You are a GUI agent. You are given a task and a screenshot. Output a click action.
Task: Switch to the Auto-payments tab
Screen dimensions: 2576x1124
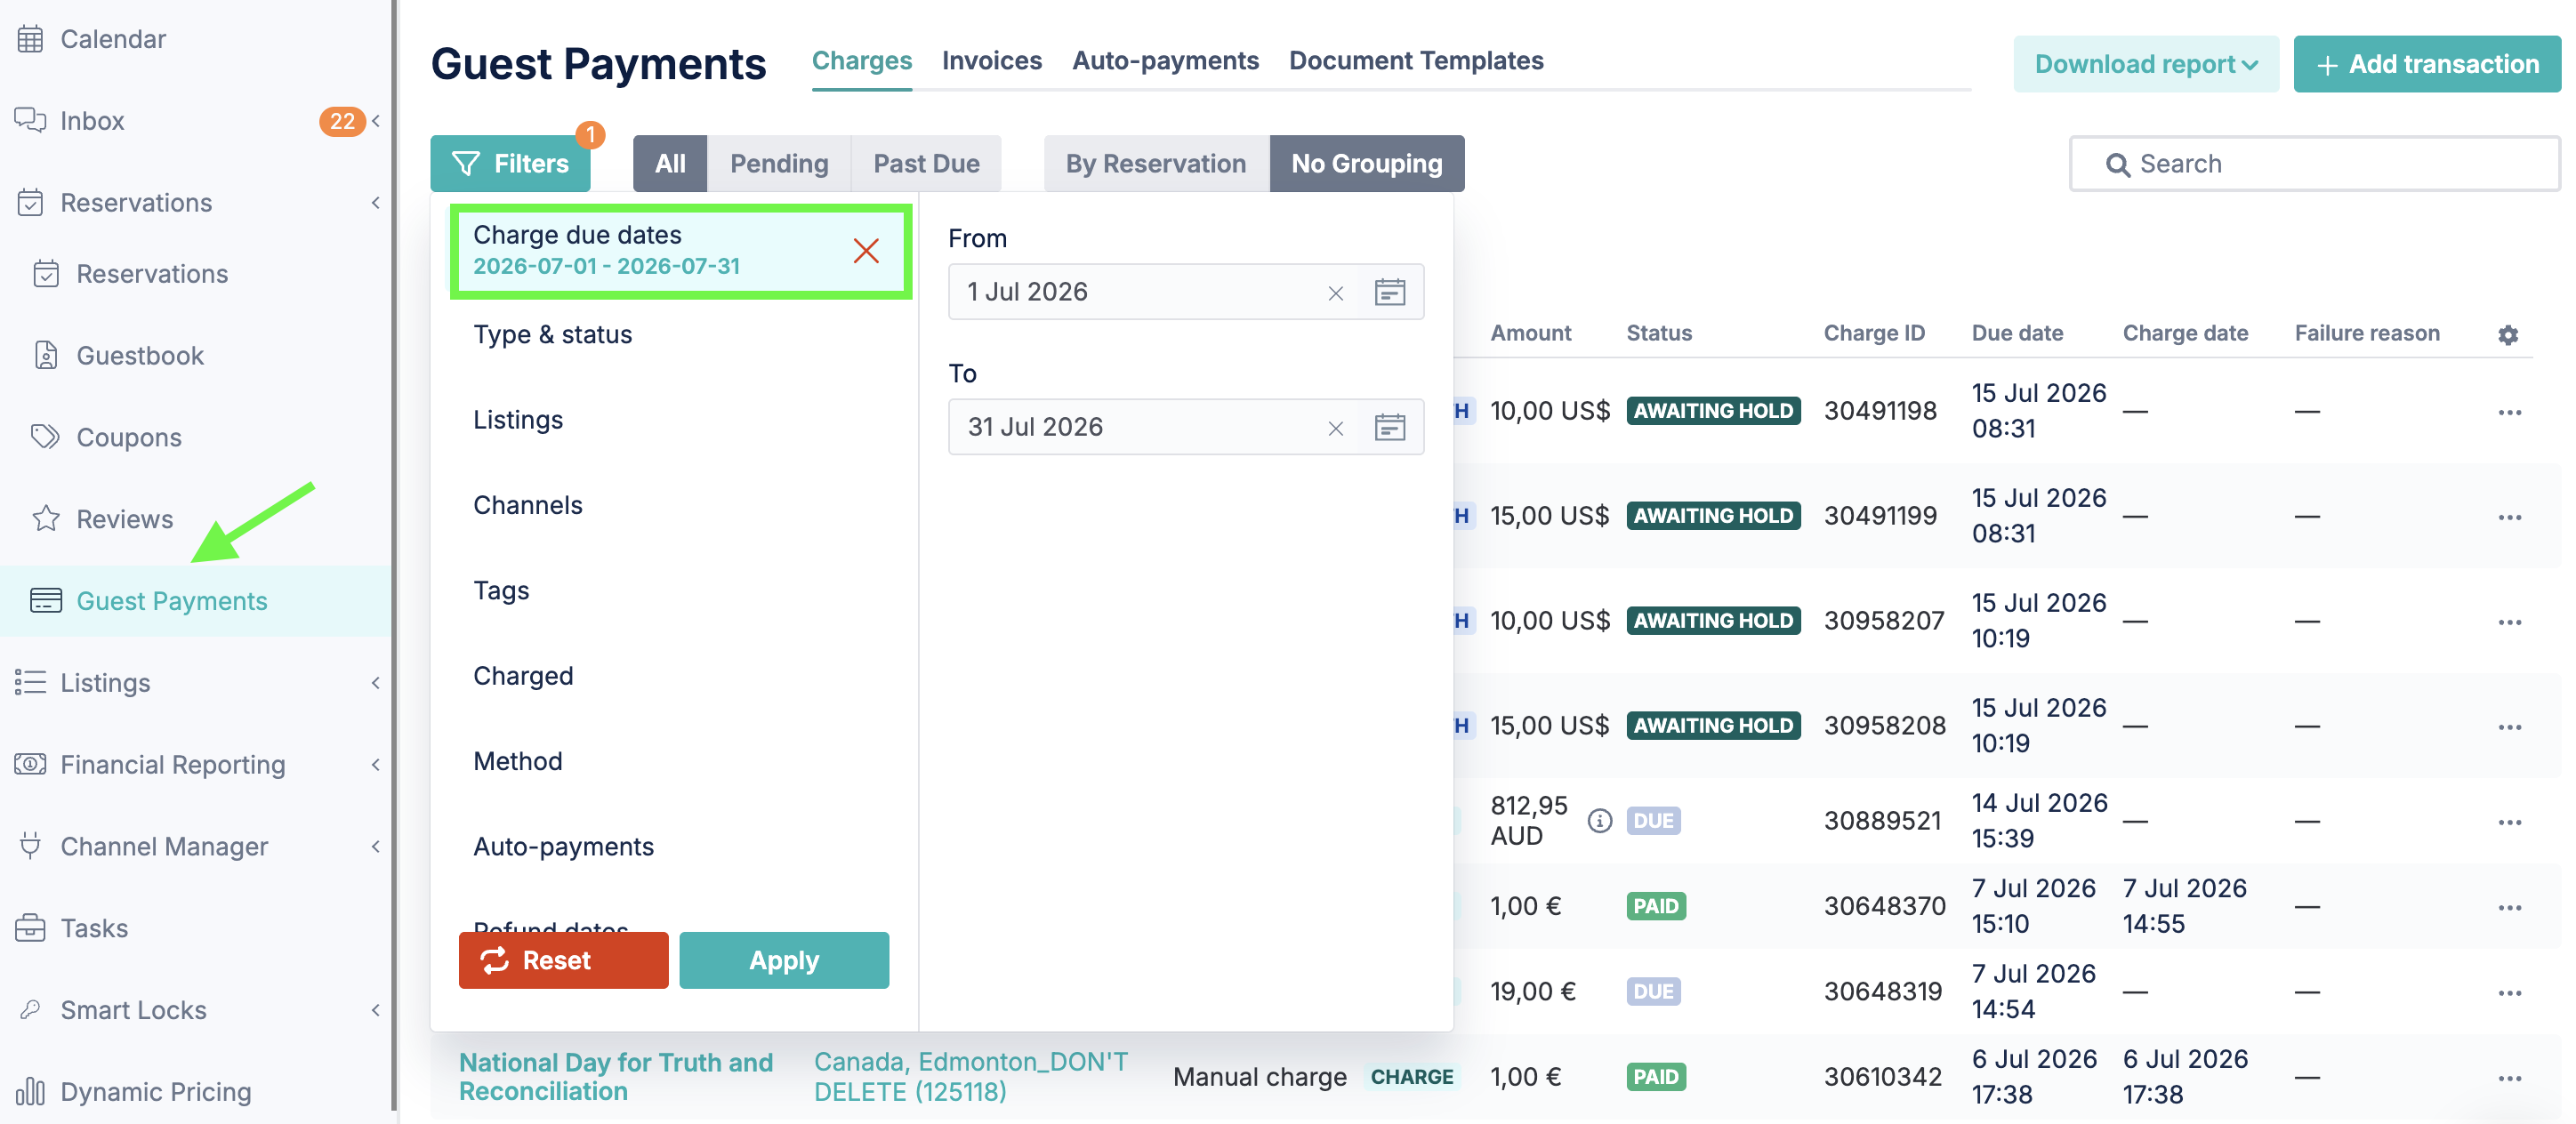click(x=1165, y=61)
